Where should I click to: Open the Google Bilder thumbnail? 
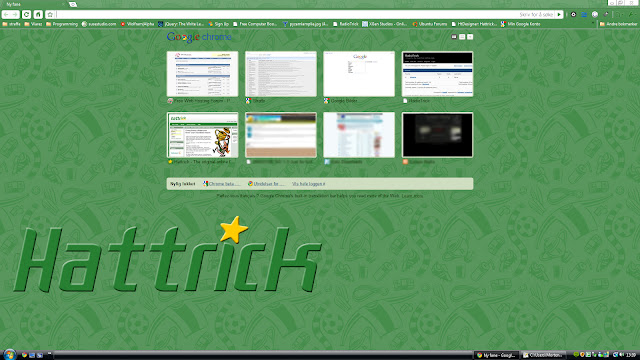pos(359,74)
